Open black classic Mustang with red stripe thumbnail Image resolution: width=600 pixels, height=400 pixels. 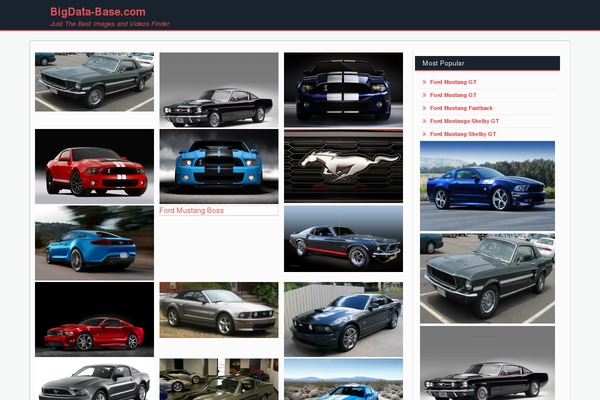[343, 239]
